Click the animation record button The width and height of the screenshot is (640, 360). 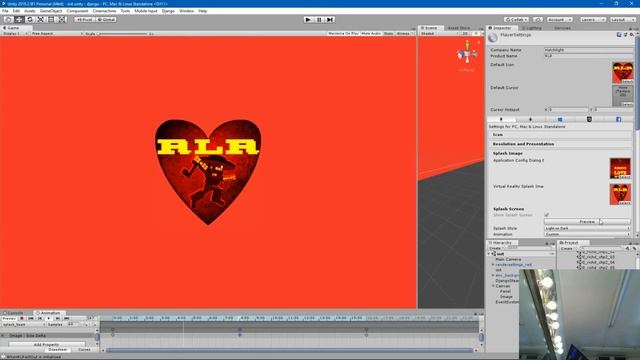click(x=22, y=318)
